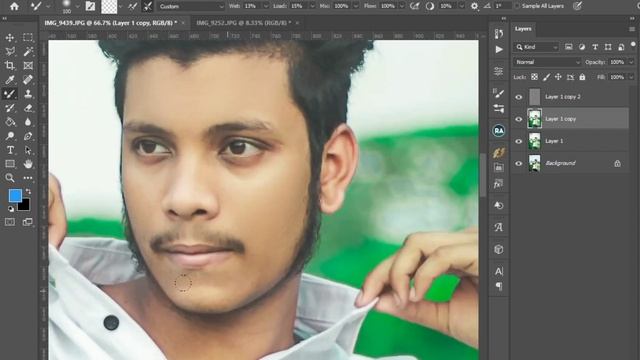Viewport: 640px width, 360px height.
Task: Select the Hand tool
Action: point(28,164)
